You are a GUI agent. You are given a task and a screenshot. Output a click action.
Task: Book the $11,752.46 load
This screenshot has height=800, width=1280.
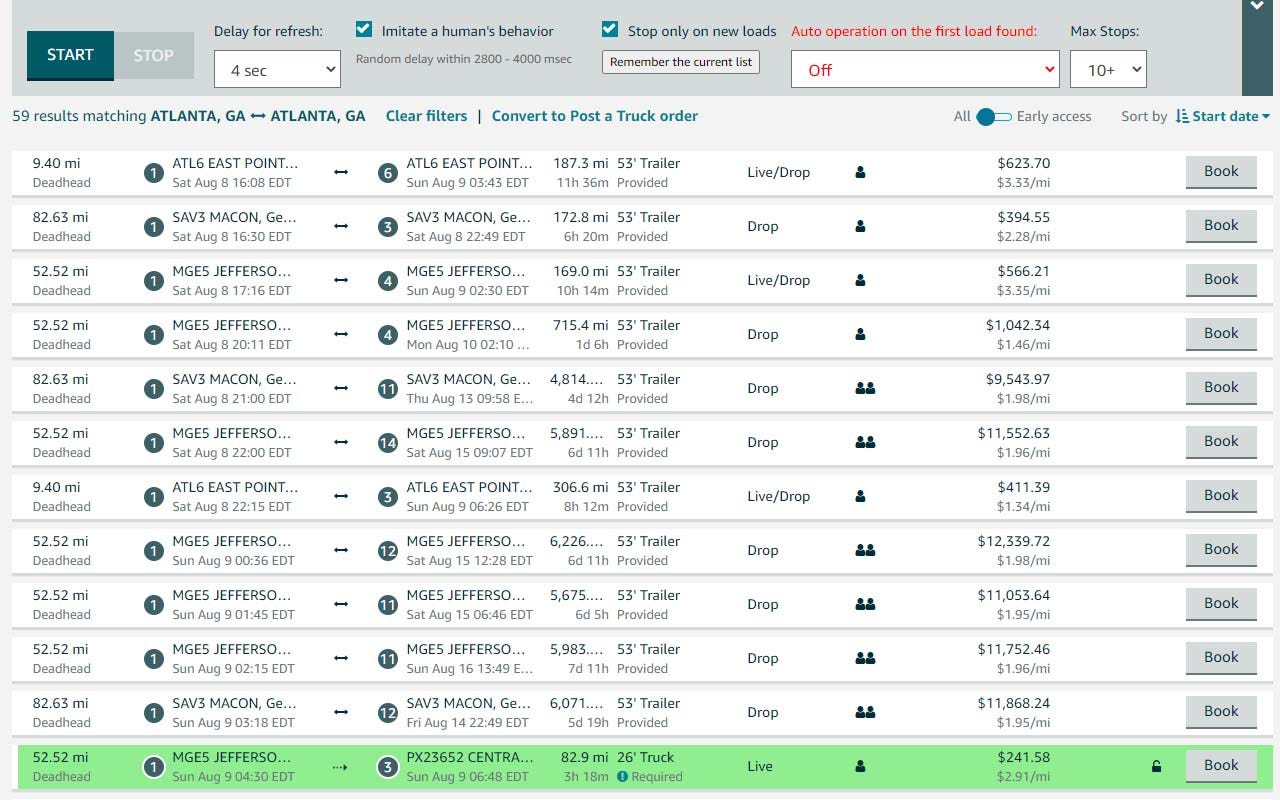[1221, 658]
